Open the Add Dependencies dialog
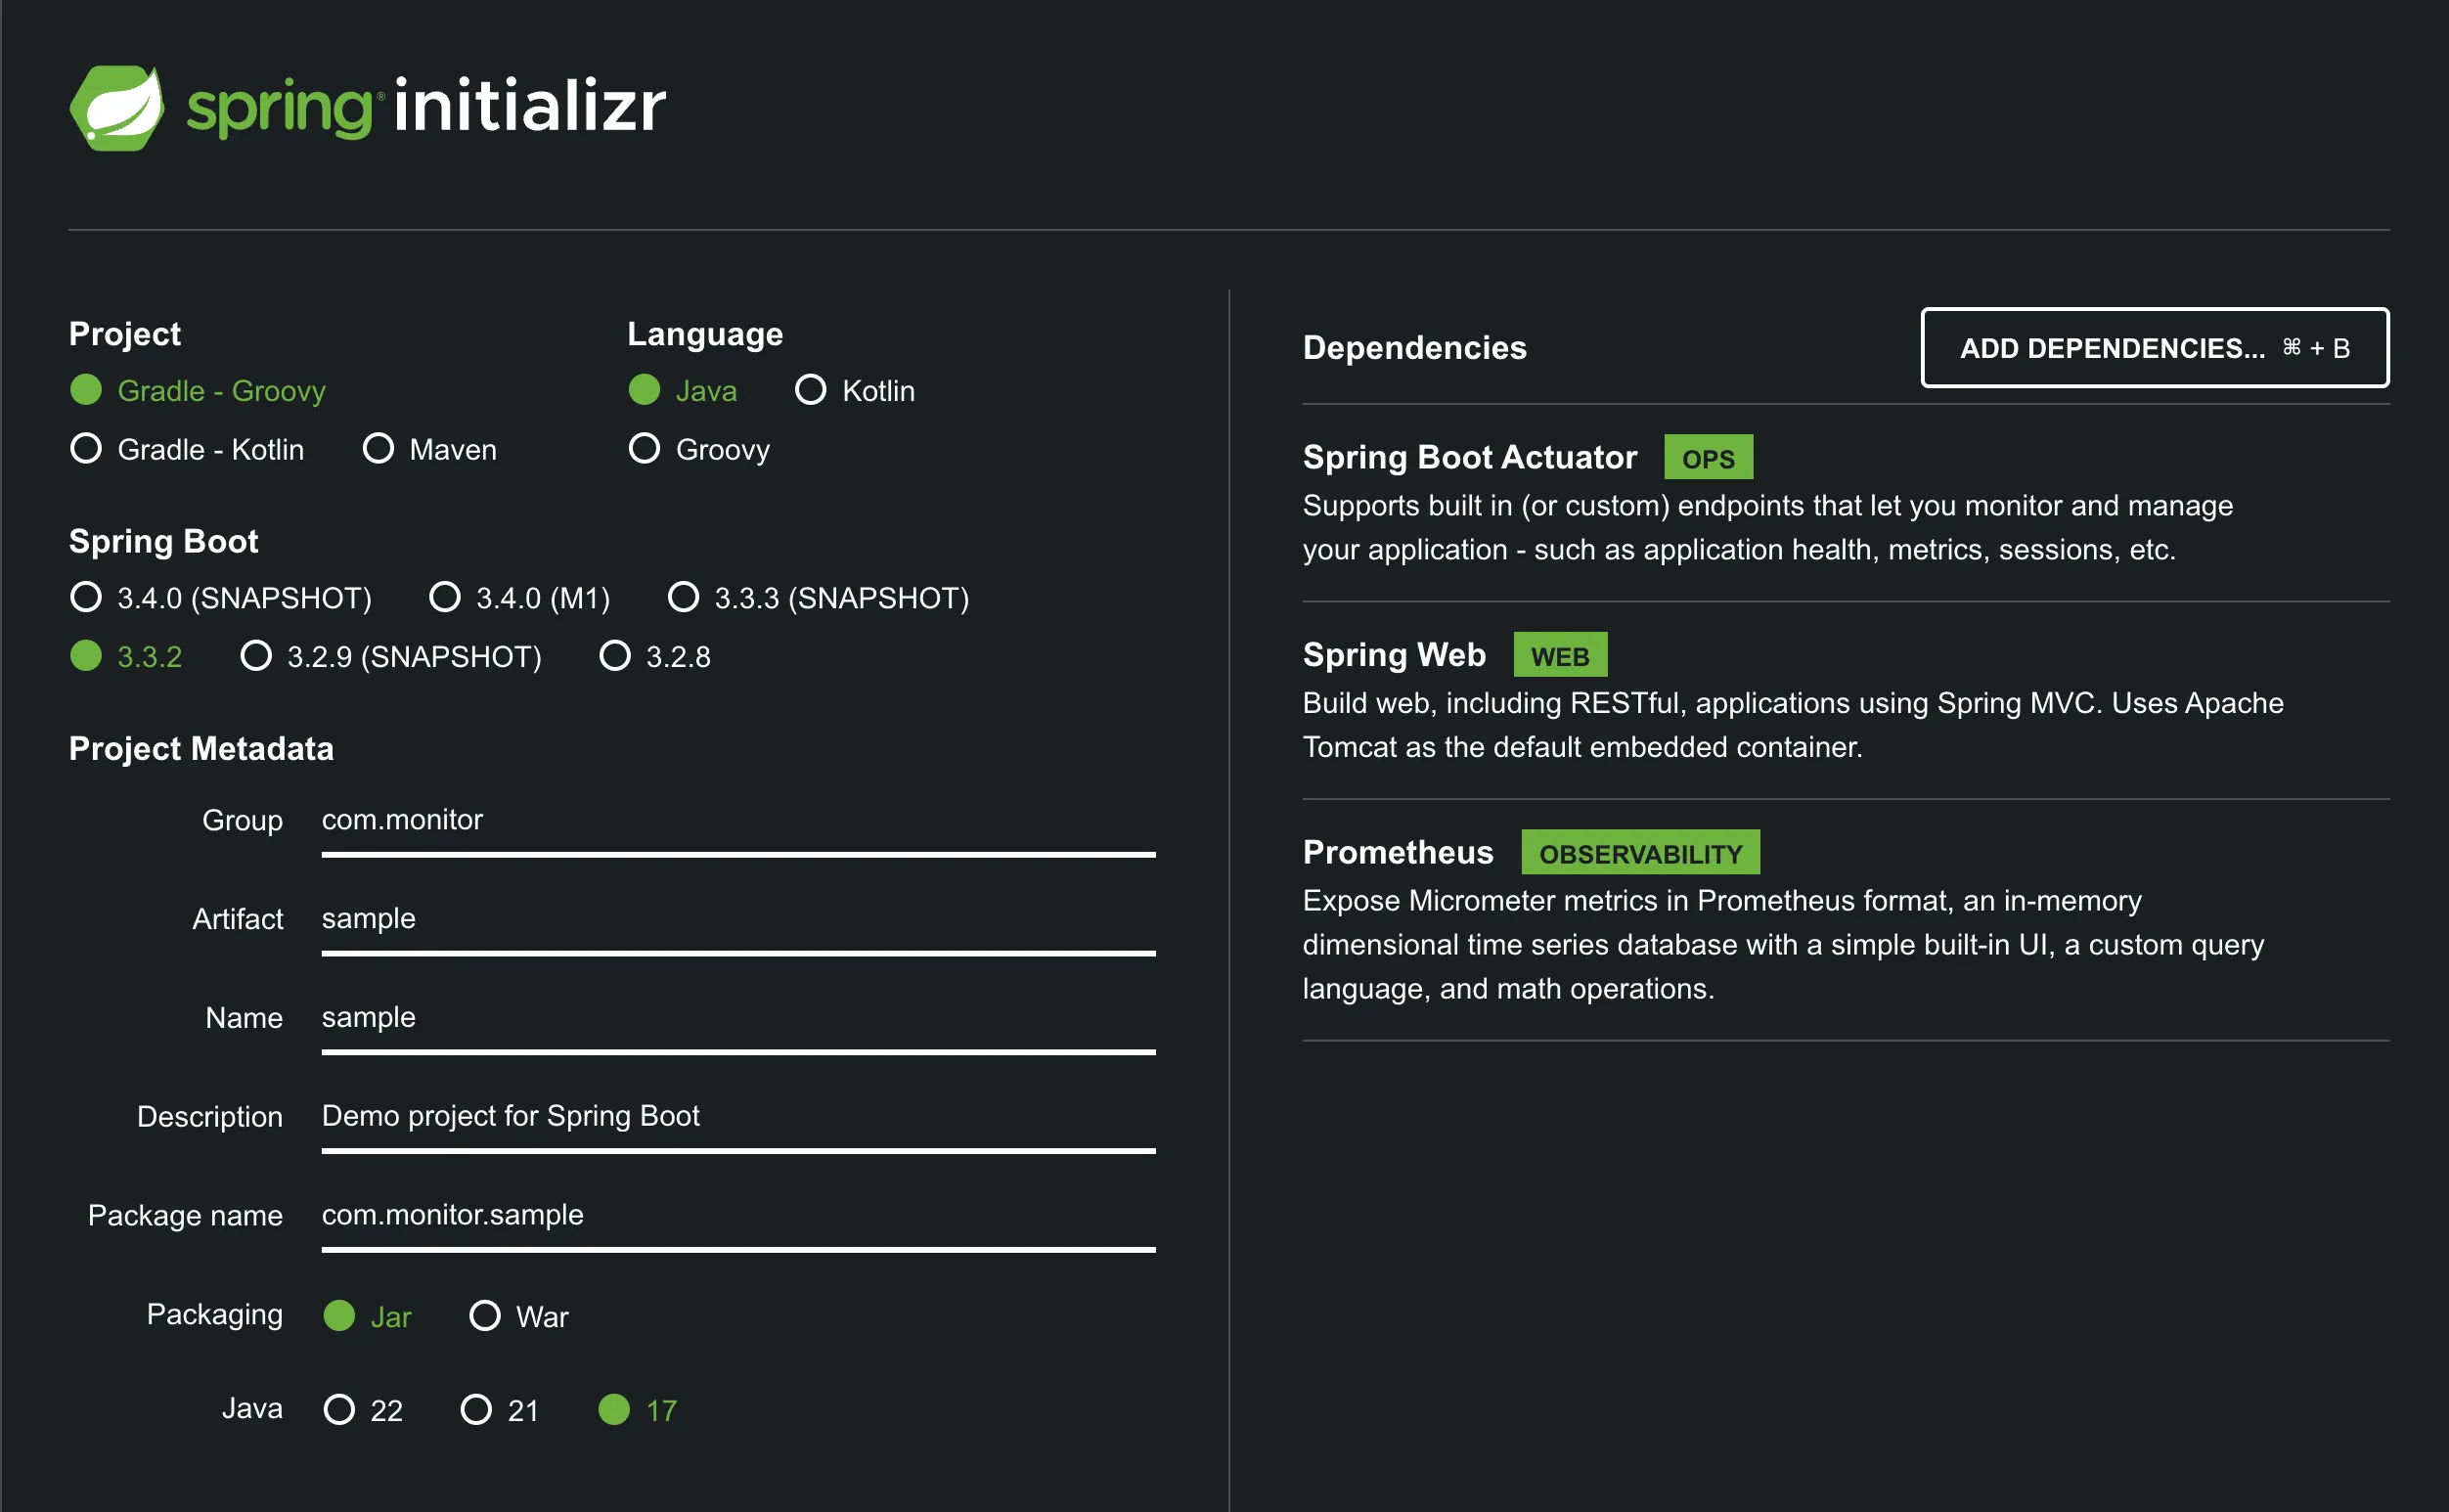2449x1512 pixels. tap(2154, 348)
